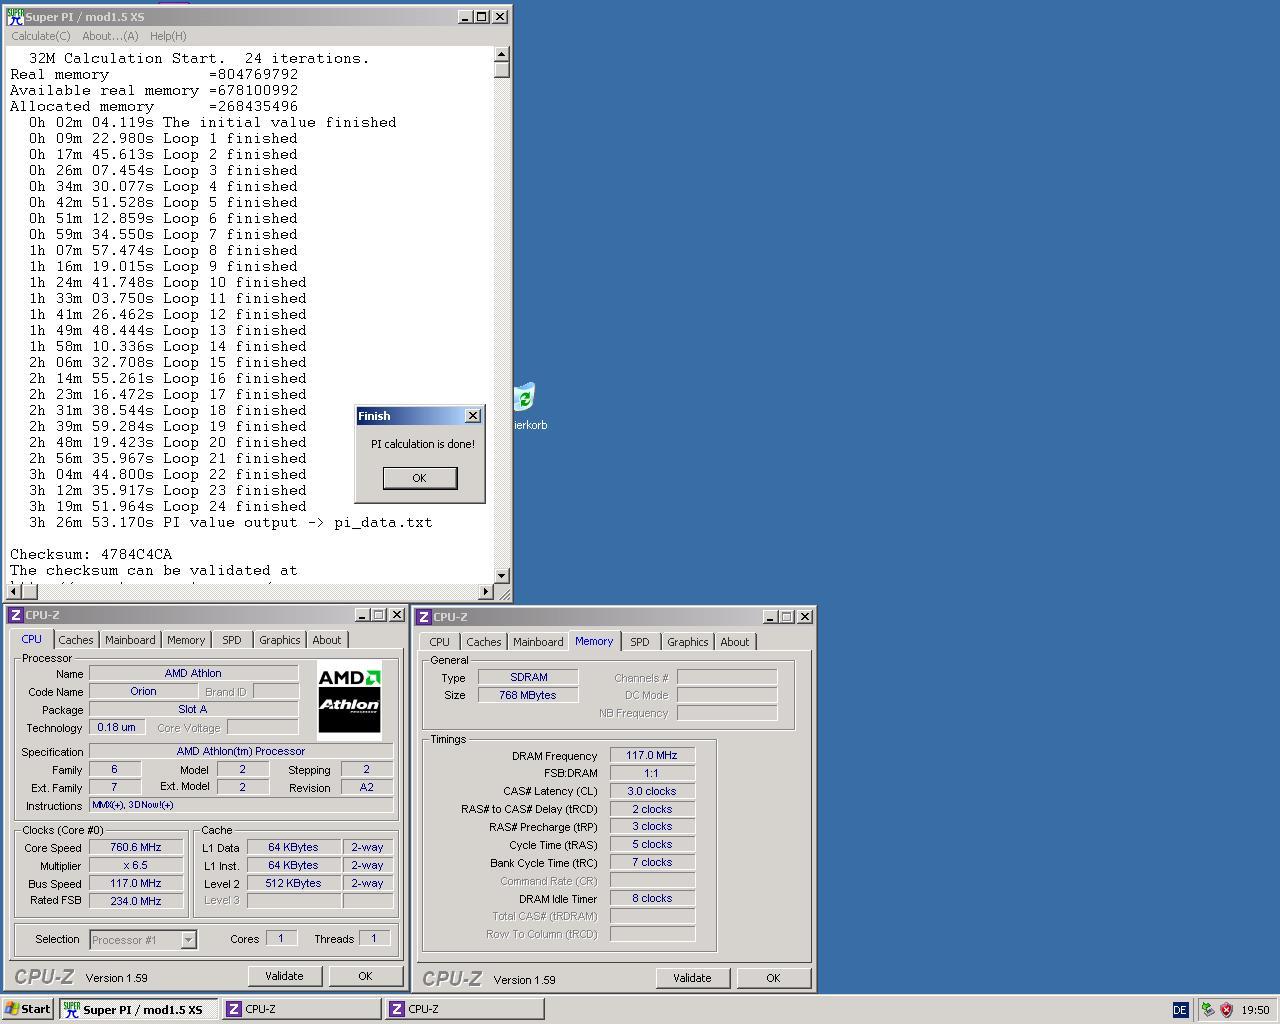Viewport: 1280px width, 1024px height.
Task: Click the Super PI vertical scrollbar up arrow
Action: (502, 54)
